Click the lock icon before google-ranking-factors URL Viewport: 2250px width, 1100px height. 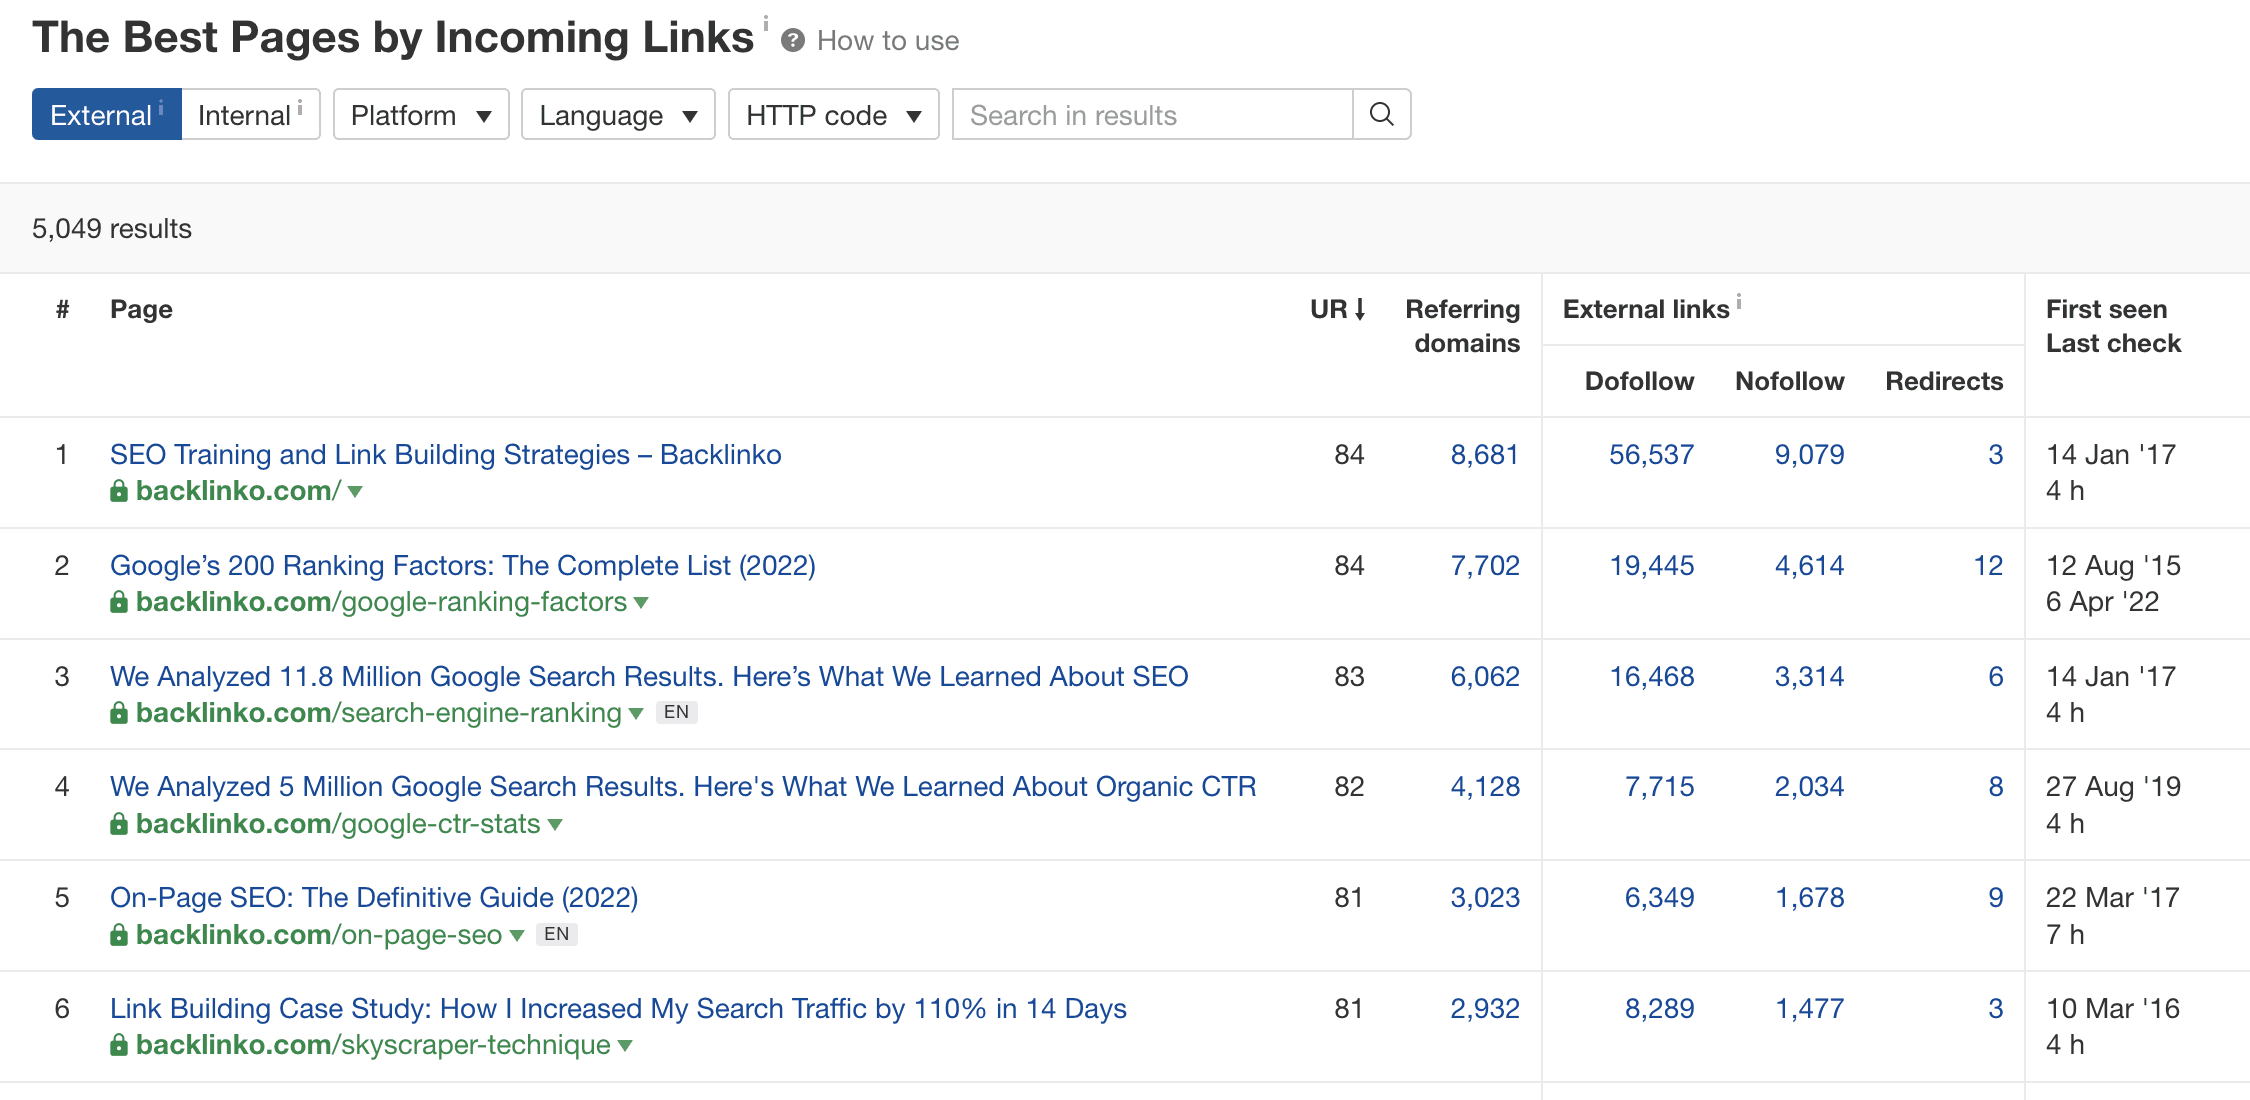pyautogui.click(x=119, y=602)
